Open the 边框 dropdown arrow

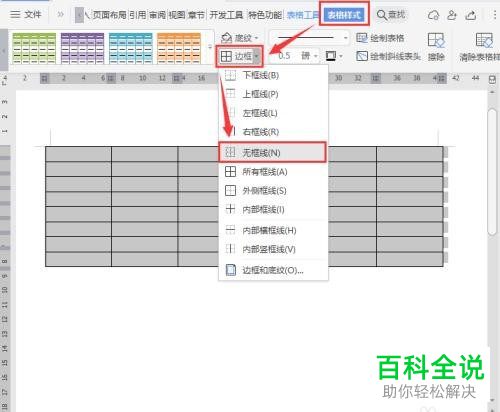pos(256,56)
